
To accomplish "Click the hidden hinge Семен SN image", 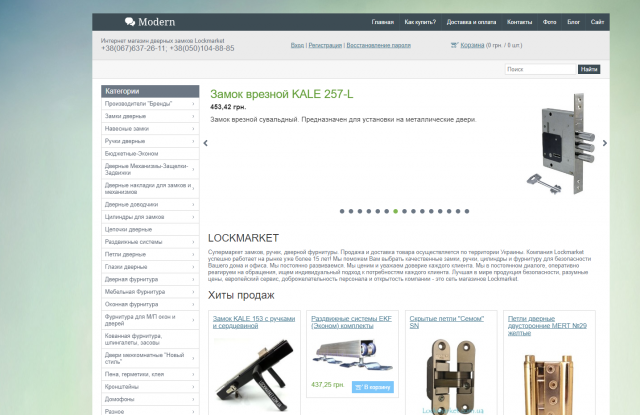I will pos(451,376).
